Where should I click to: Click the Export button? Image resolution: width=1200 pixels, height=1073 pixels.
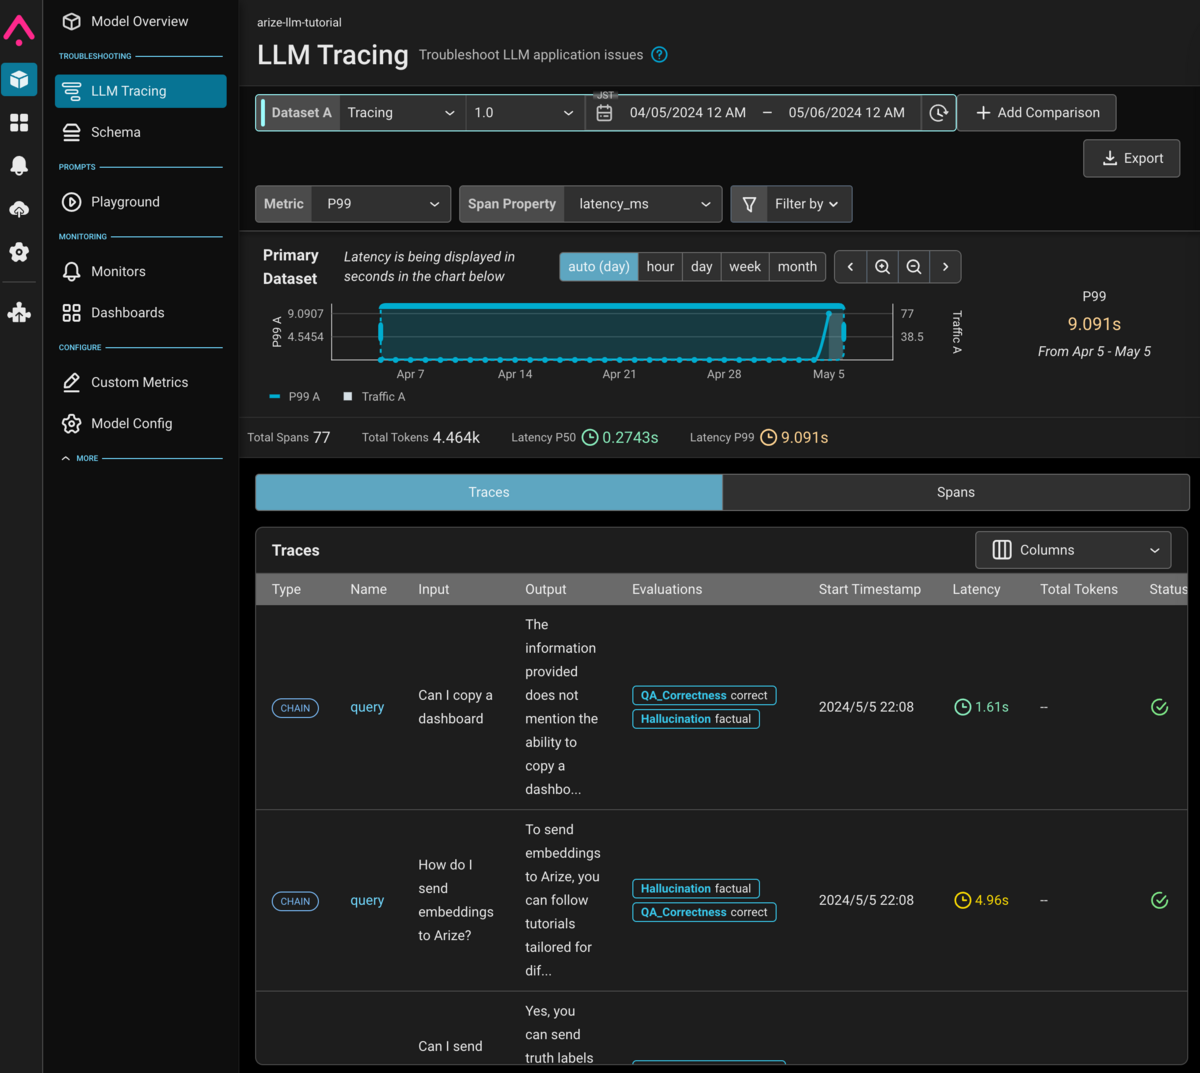point(1132,158)
